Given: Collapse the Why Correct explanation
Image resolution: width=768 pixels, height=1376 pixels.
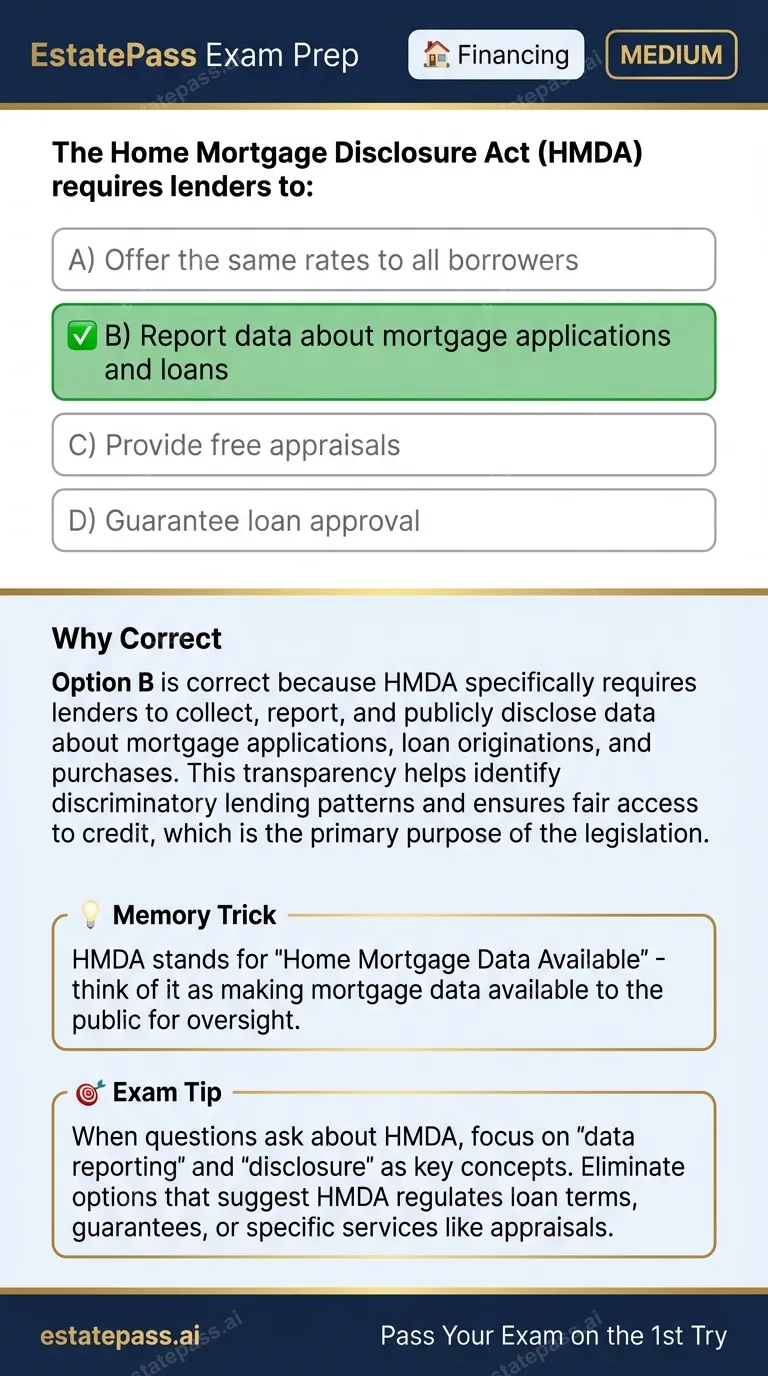Looking at the screenshot, I should pyautogui.click(x=136, y=638).
